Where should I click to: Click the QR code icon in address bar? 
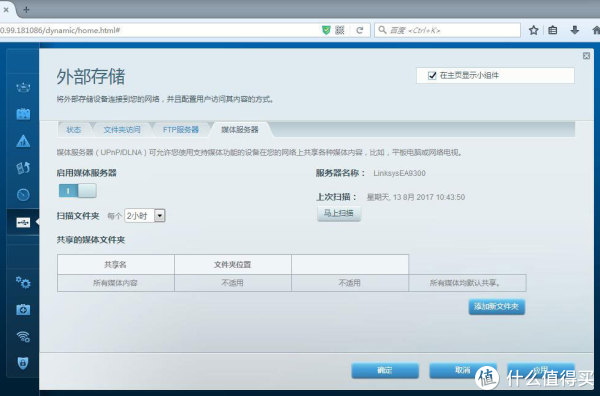(x=340, y=30)
